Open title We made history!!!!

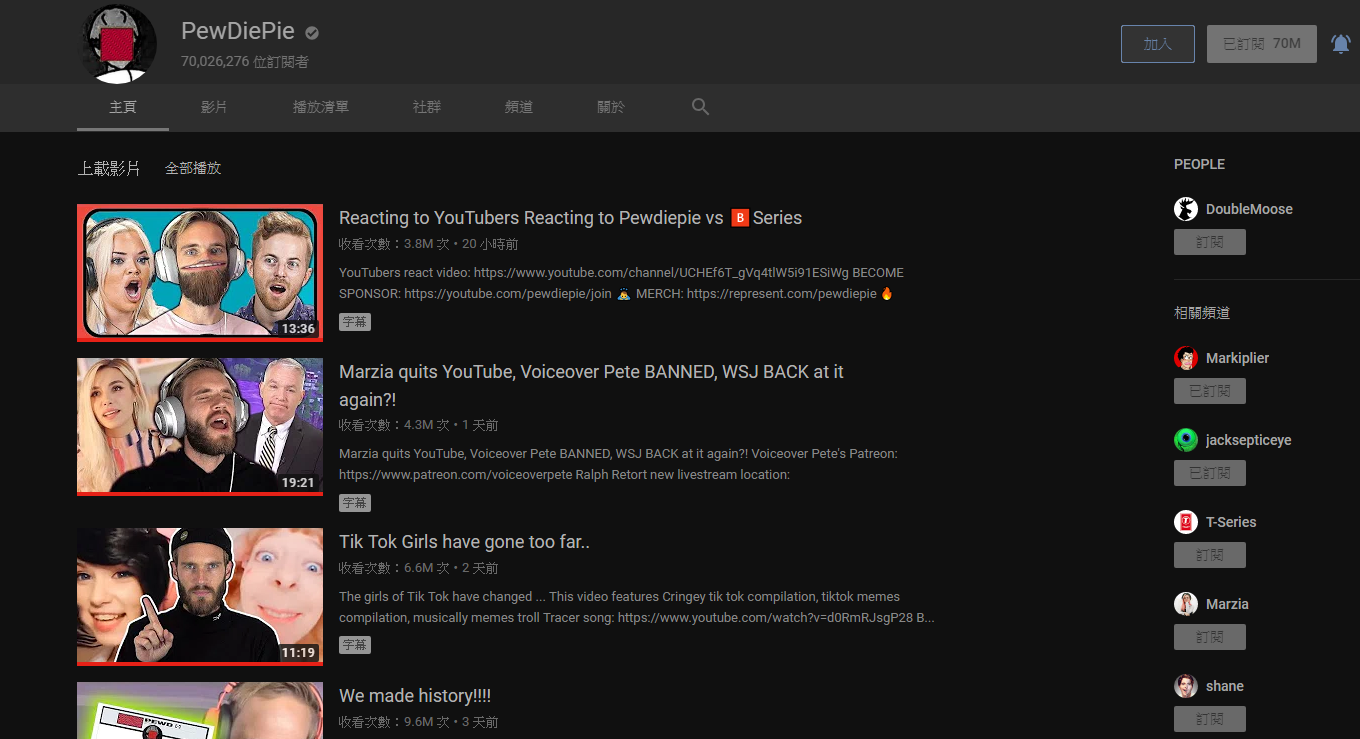point(415,696)
